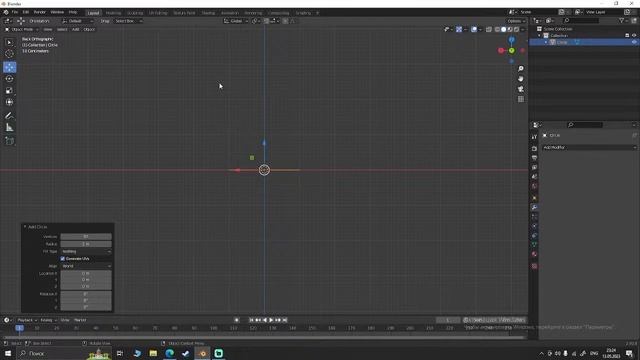This screenshot has height=360, width=640.
Task: Open the Align World dropdown
Action: coord(86,266)
